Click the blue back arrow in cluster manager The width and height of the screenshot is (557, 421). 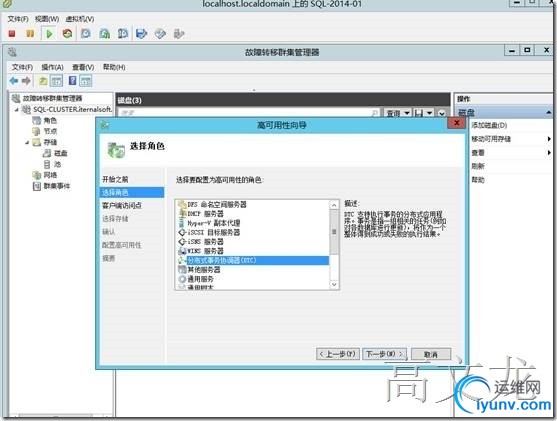click(14, 81)
